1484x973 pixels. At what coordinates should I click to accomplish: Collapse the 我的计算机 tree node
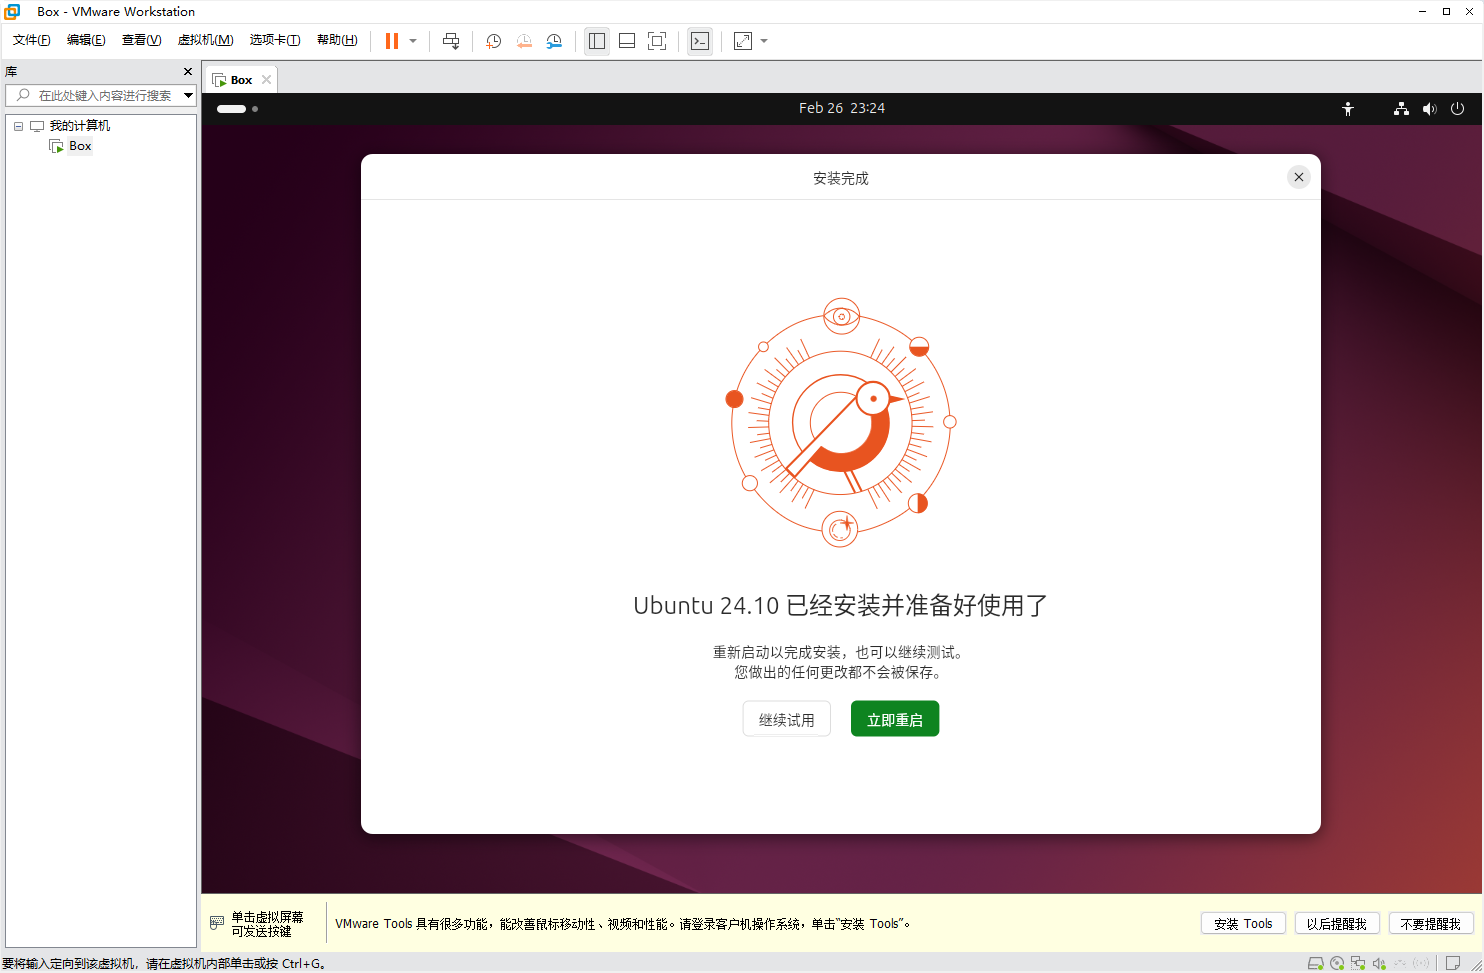pyautogui.click(x=18, y=126)
